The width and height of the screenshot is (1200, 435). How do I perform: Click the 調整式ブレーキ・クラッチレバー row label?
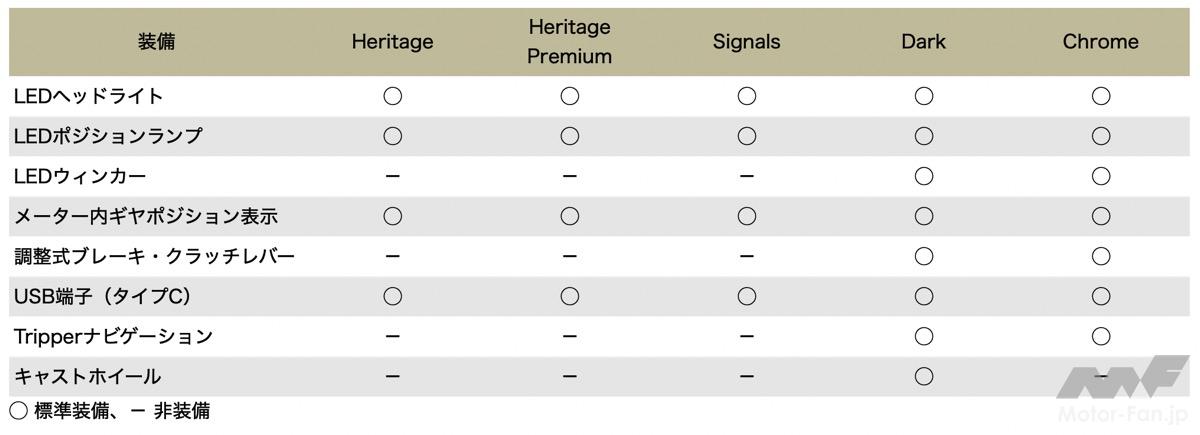click(x=155, y=257)
